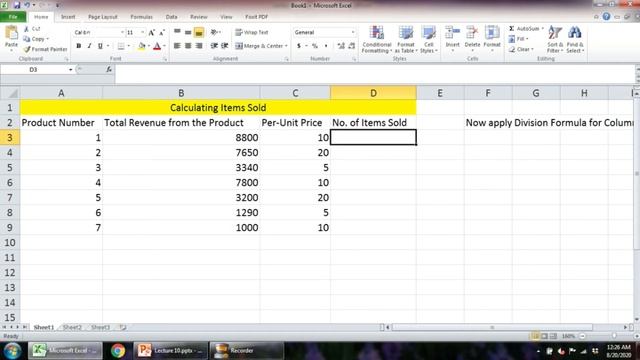This screenshot has width=640, height=360.
Task: Decrease font size with the small A icon
Action: 162,32
